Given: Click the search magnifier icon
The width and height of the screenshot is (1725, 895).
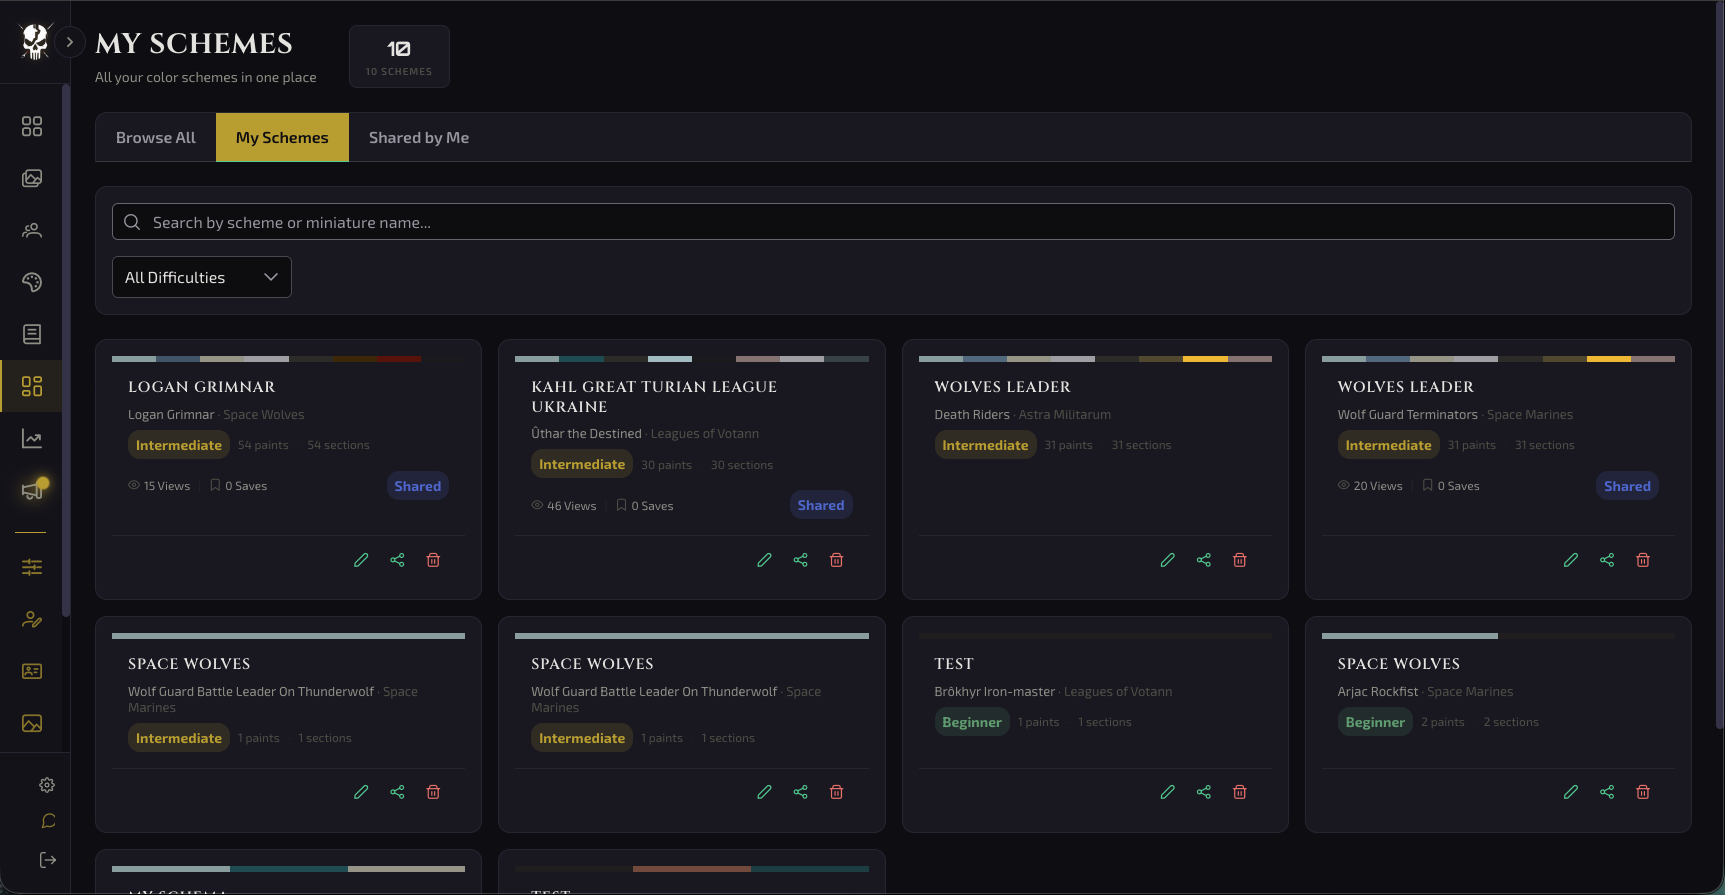Looking at the screenshot, I should (132, 222).
